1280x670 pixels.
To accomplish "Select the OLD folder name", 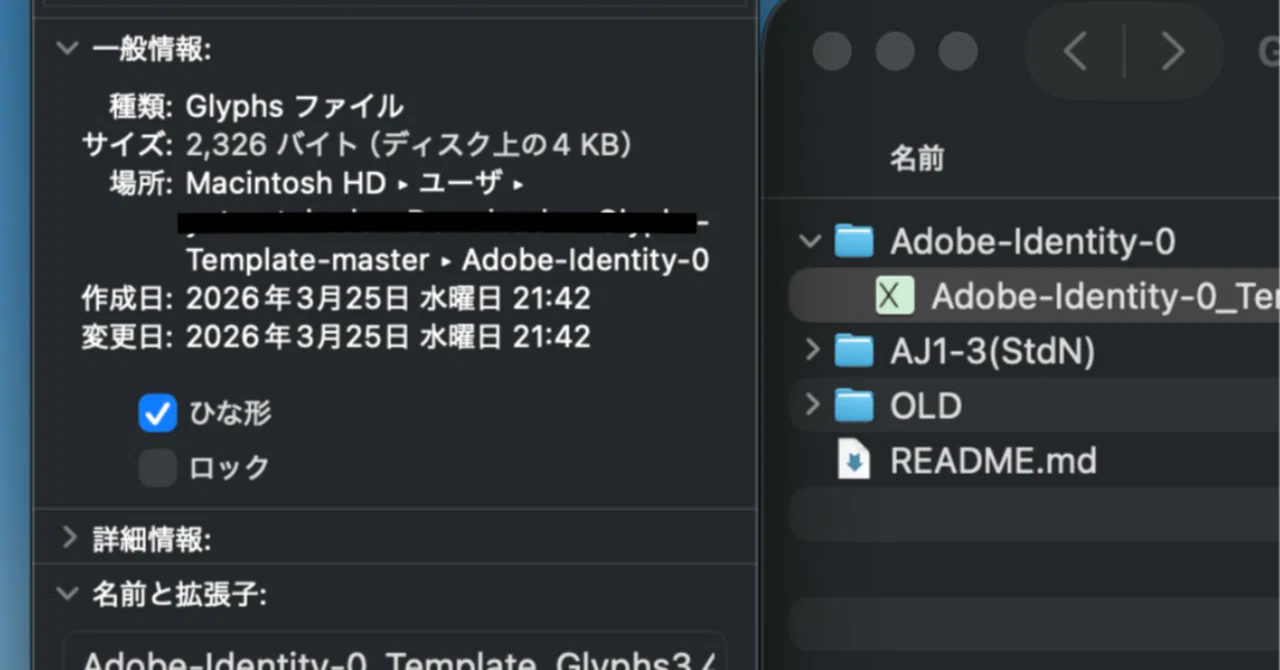I will (x=926, y=406).
